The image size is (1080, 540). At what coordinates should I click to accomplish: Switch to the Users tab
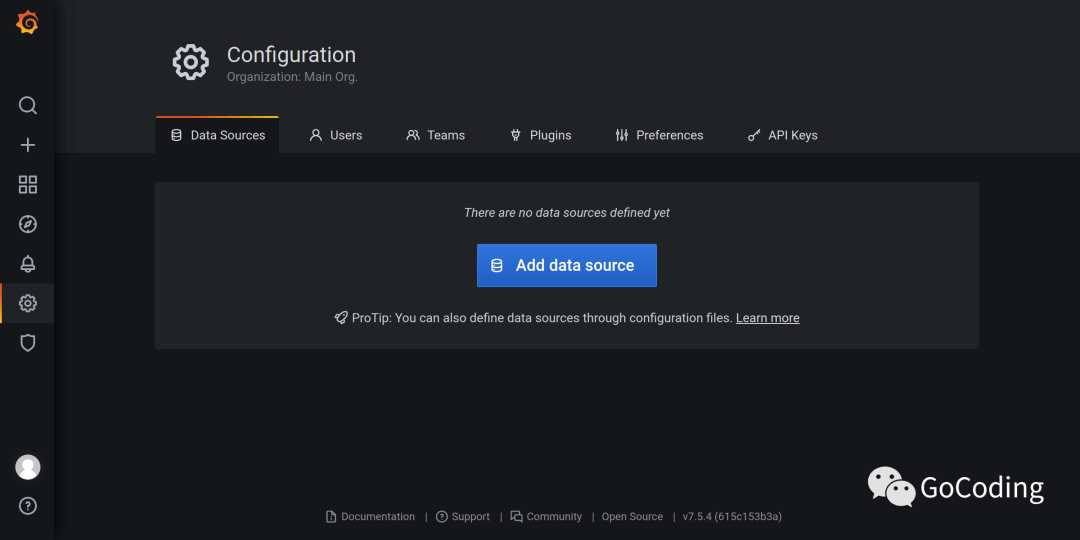coord(336,135)
